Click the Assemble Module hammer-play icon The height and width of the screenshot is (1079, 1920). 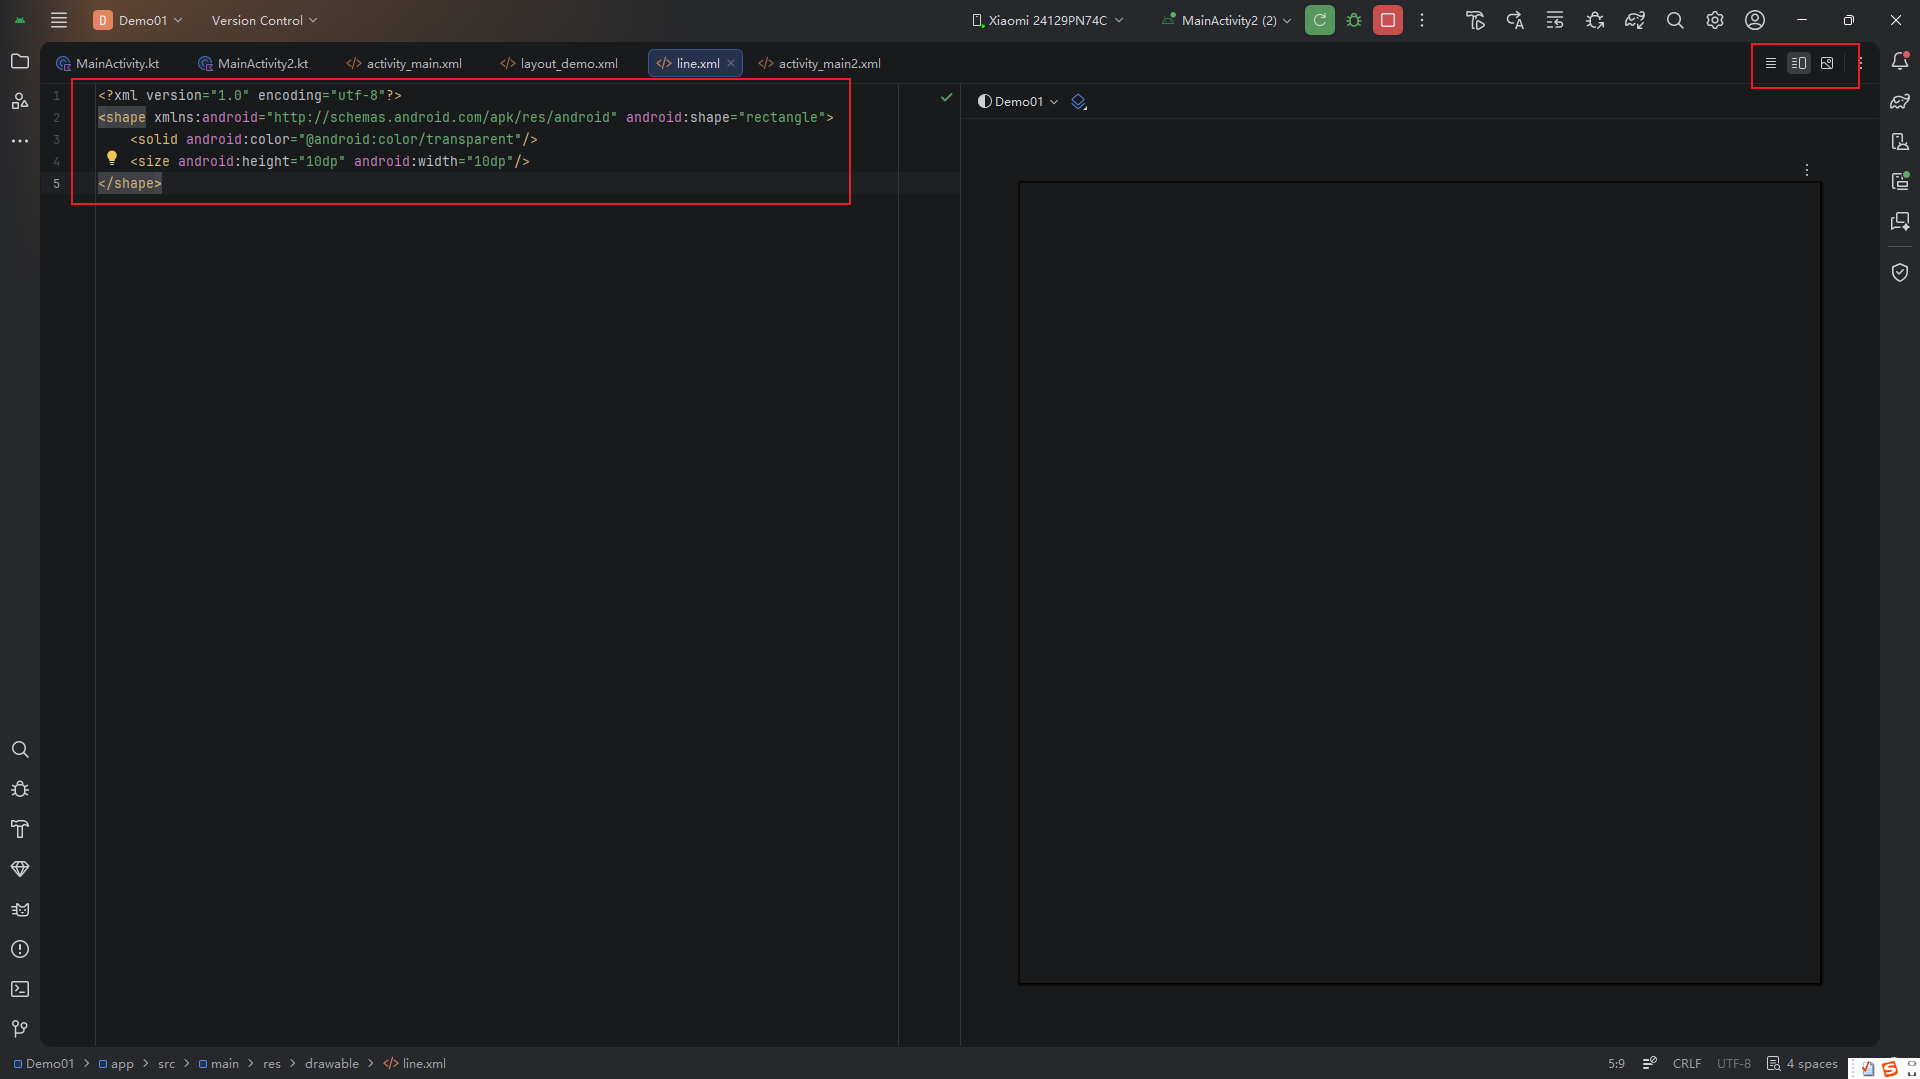1475,20
